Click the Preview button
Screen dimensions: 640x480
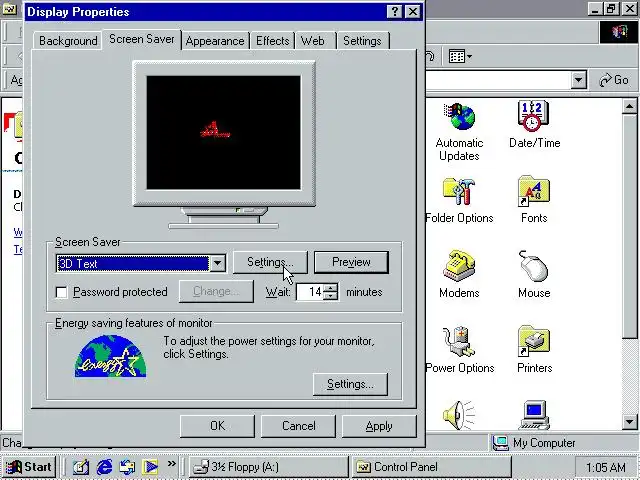click(351, 262)
